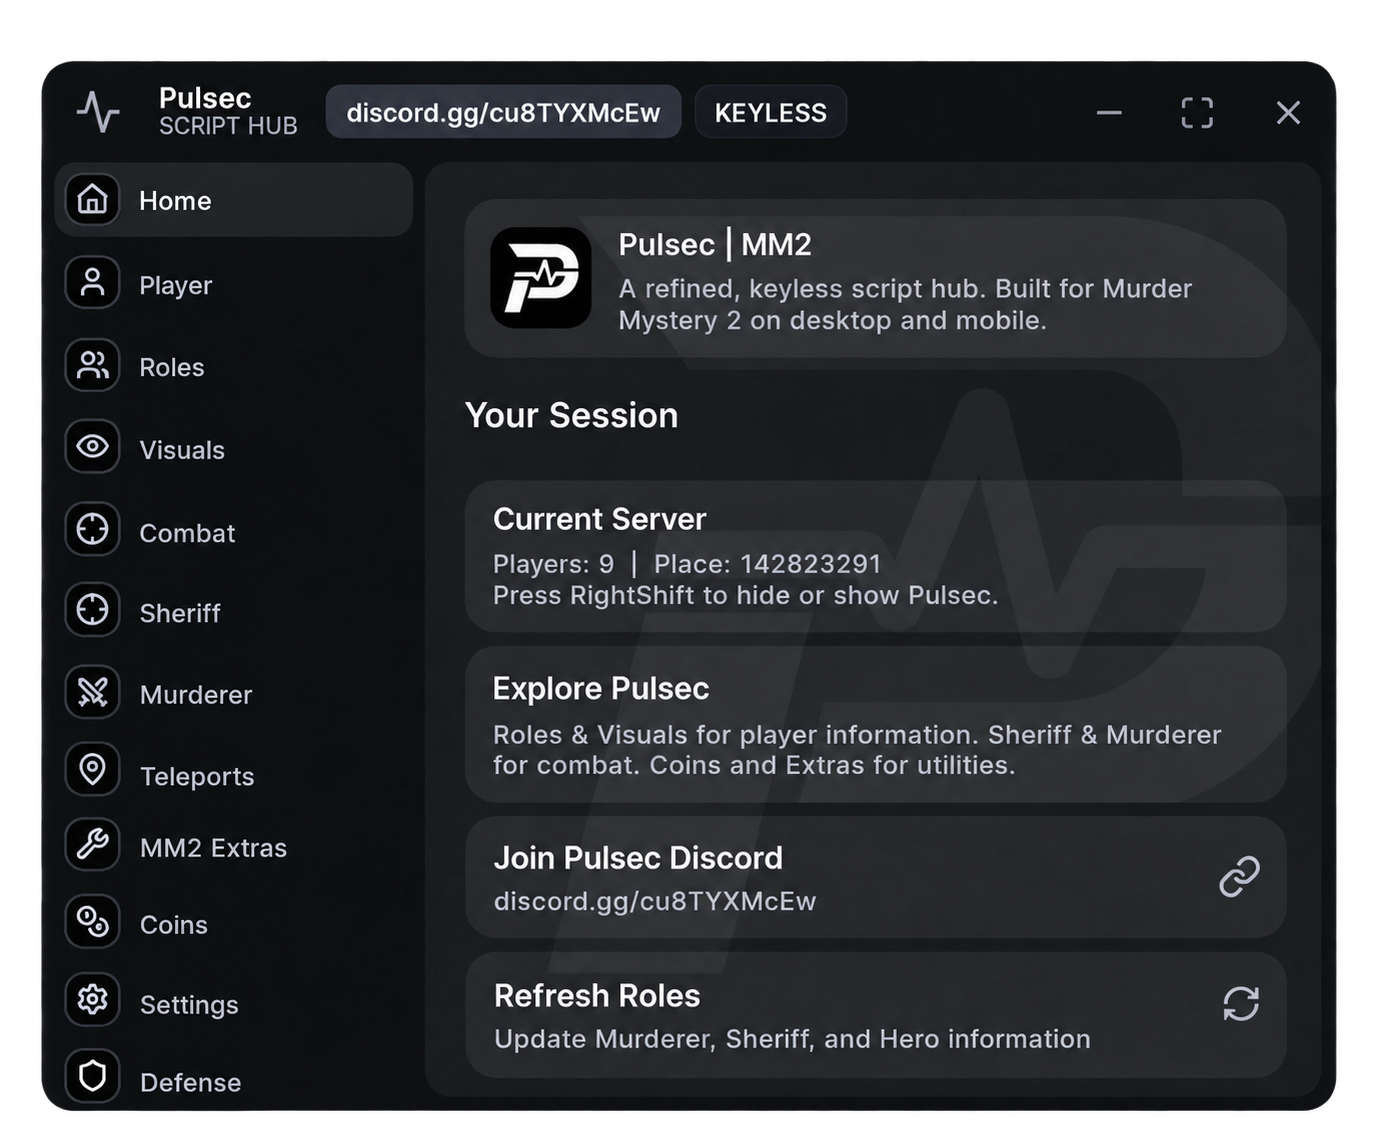Click the Pulsec P logo thumbnail
The width and height of the screenshot is (1377, 1142).
pyautogui.click(x=541, y=278)
